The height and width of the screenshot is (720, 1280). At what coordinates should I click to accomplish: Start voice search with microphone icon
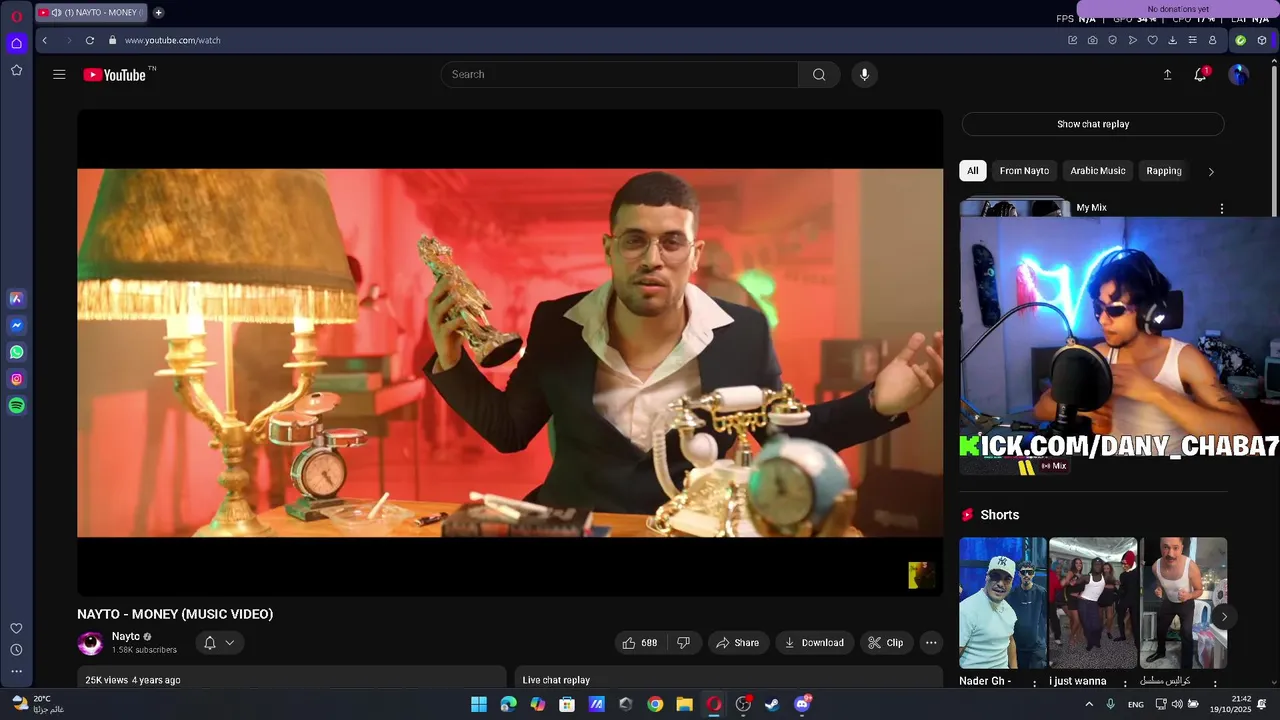click(864, 74)
